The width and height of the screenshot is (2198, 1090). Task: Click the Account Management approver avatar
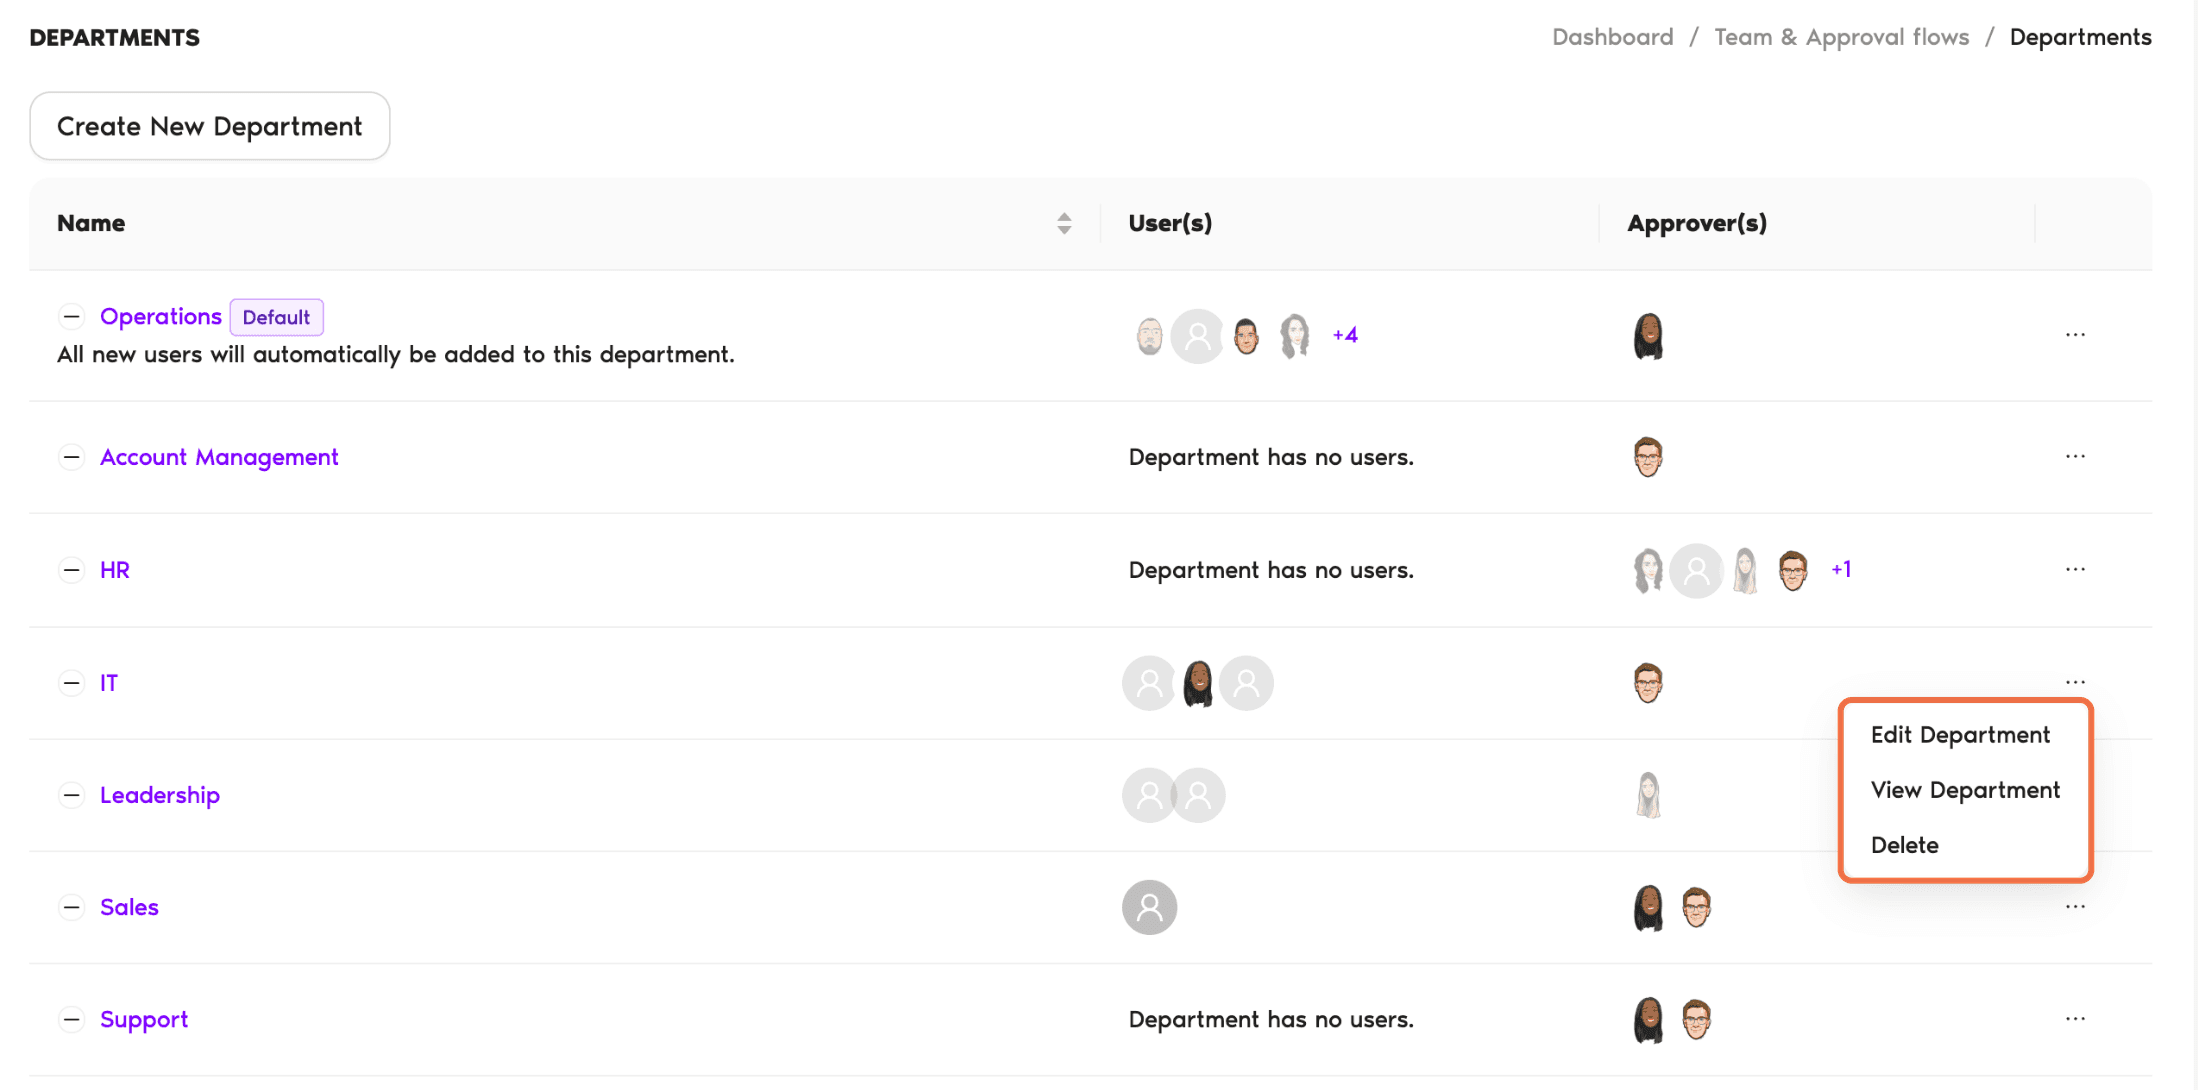coord(1648,457)
